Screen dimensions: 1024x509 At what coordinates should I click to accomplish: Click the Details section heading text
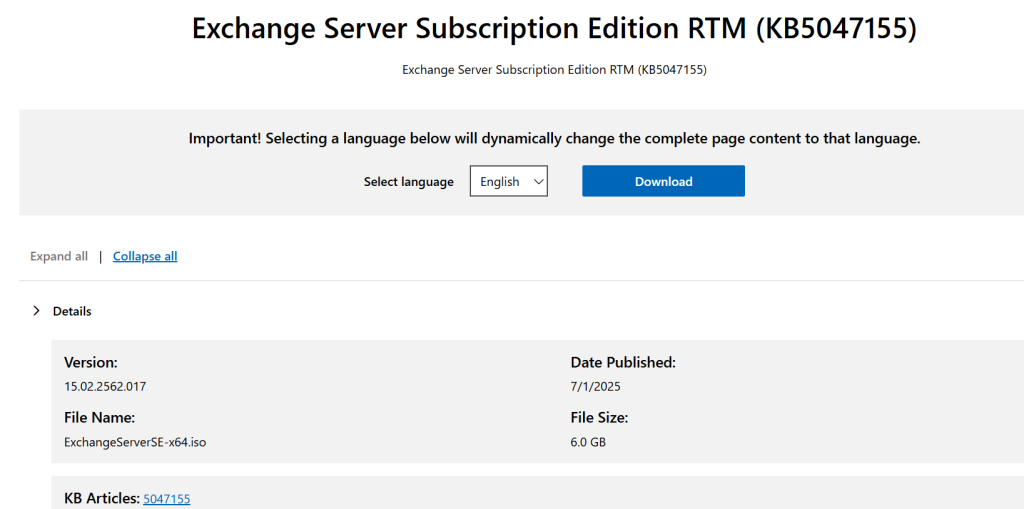pos(72,311)
